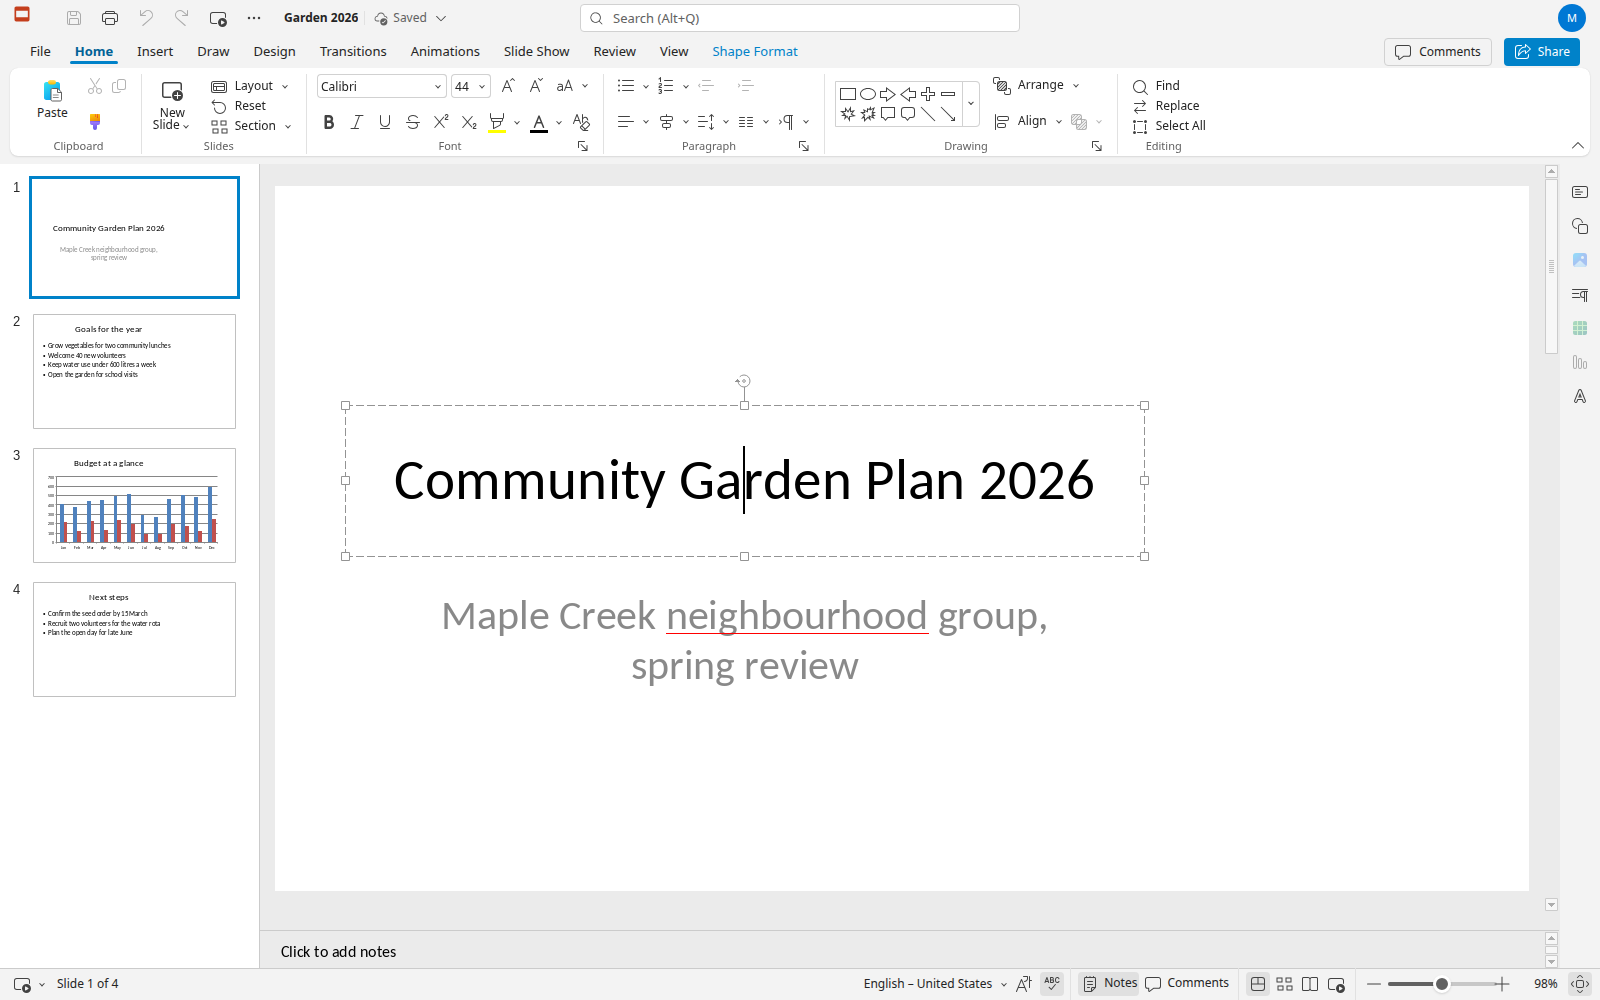Click the Print icon in title bar

pos(110,18)
